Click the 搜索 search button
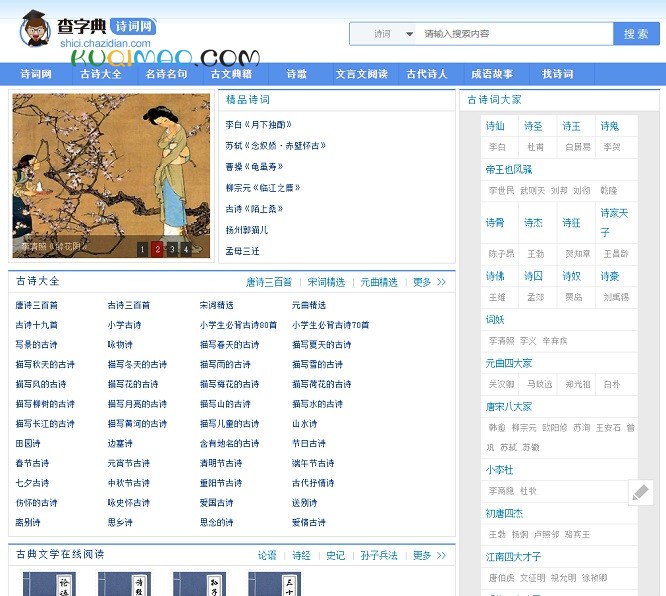 [x=636, y=34]
